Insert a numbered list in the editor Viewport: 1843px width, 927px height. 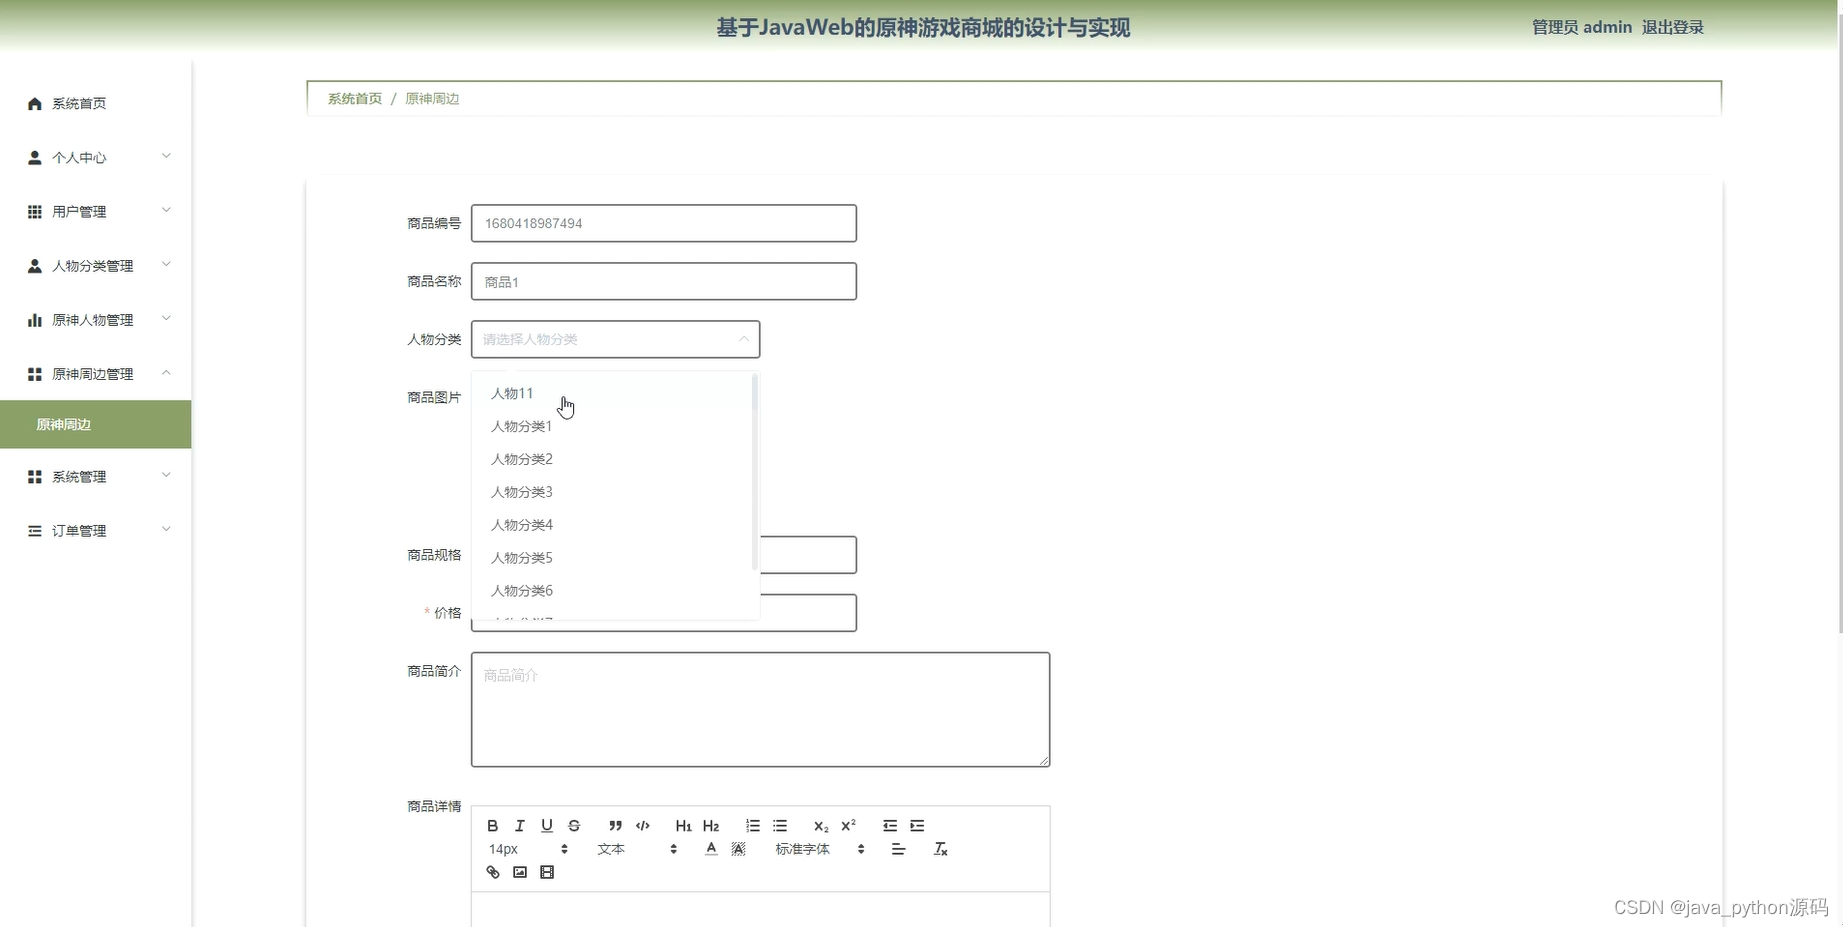pyautogui.click(x=753, y=826)
